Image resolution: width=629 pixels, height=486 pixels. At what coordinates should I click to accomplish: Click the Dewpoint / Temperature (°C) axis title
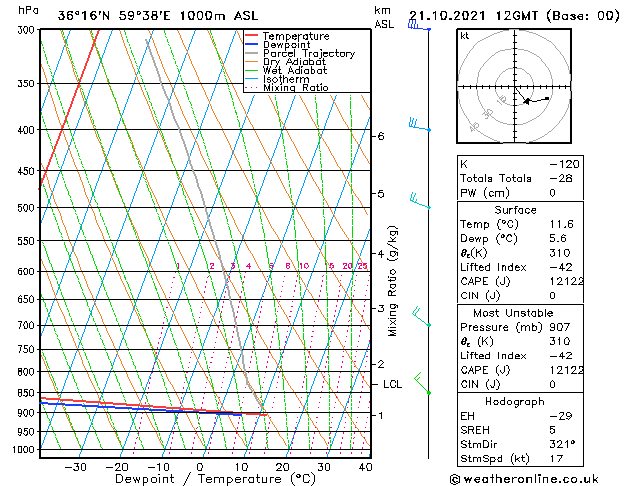pos(215,479)
